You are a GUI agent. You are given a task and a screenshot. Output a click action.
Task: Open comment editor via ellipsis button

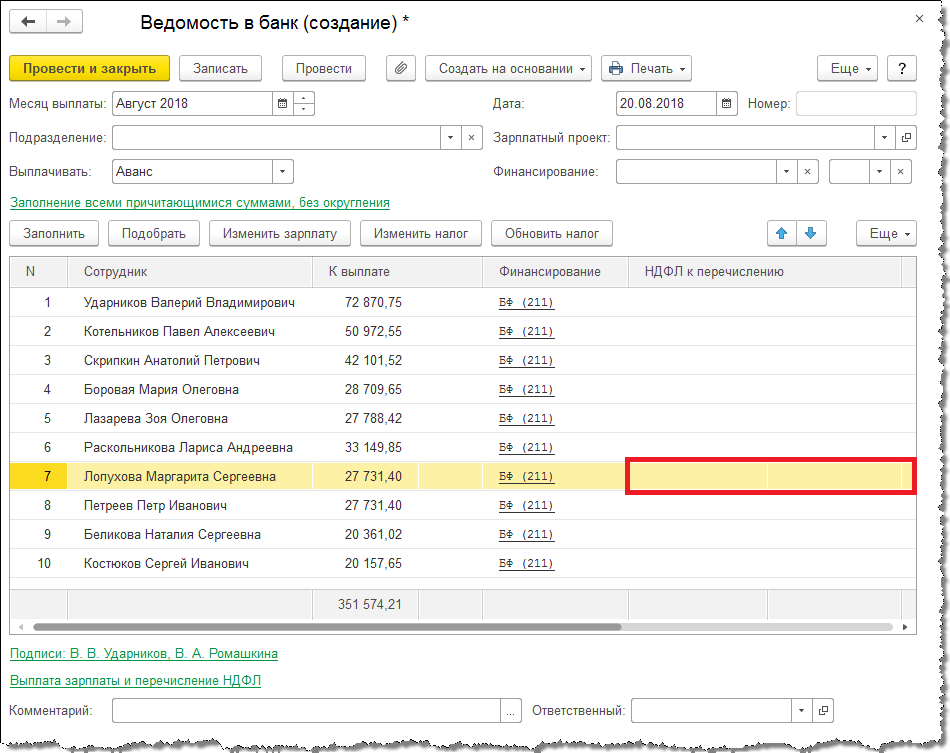point(511,711)
